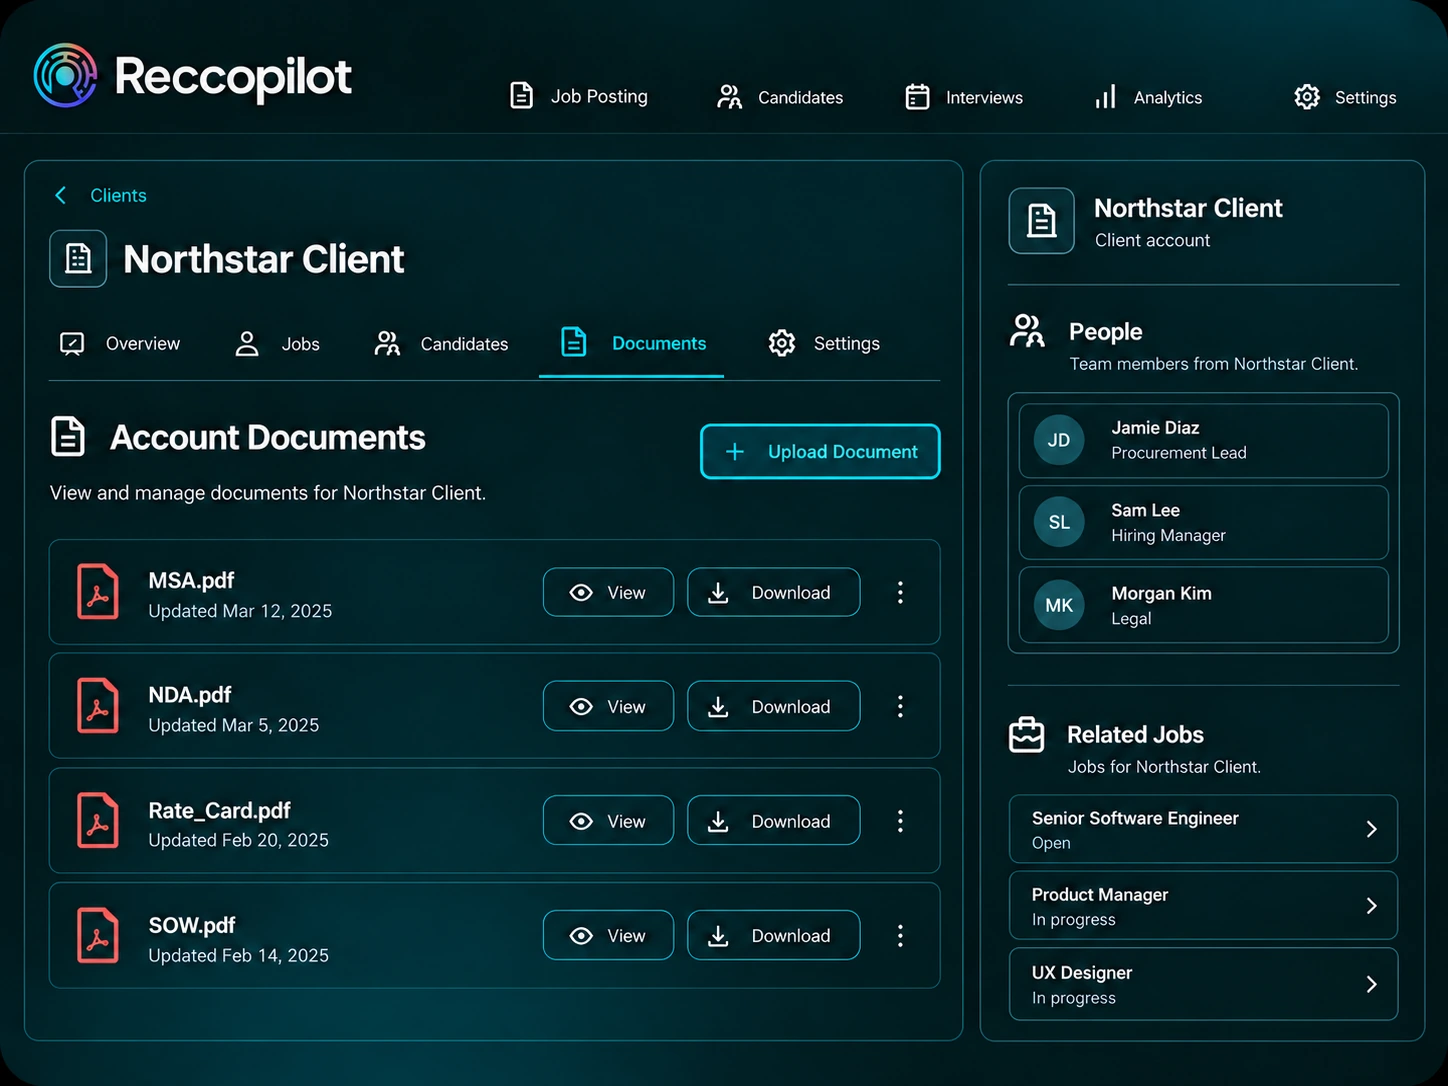Open more options for MSA.pdf

(900, 593)
